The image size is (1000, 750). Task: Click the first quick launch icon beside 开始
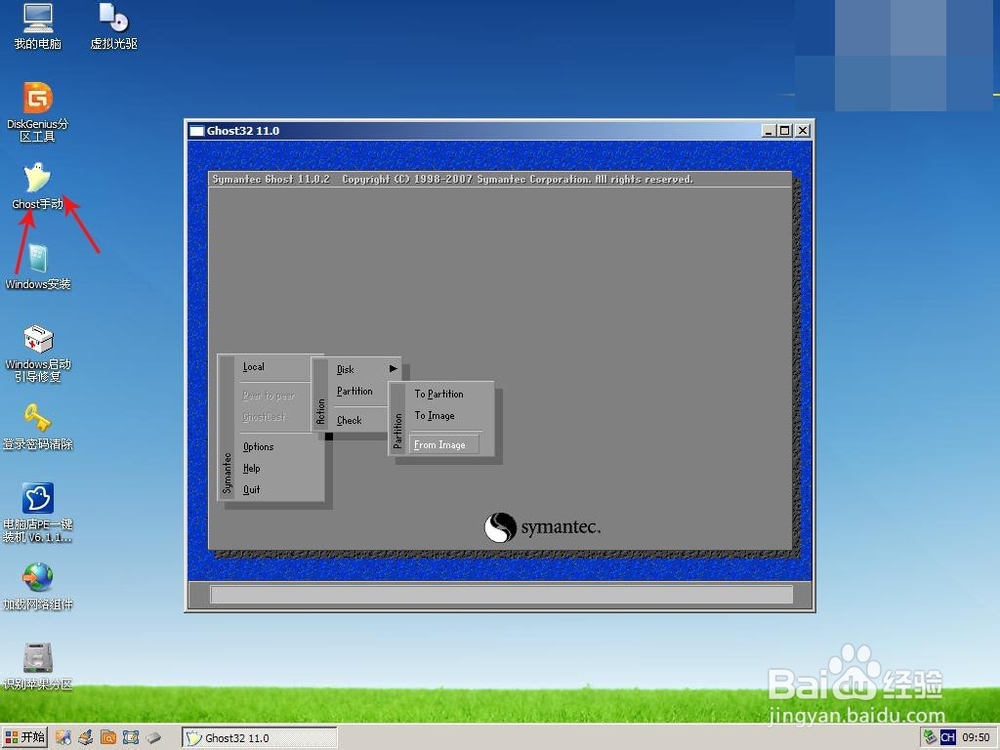[x=63, y=738]
